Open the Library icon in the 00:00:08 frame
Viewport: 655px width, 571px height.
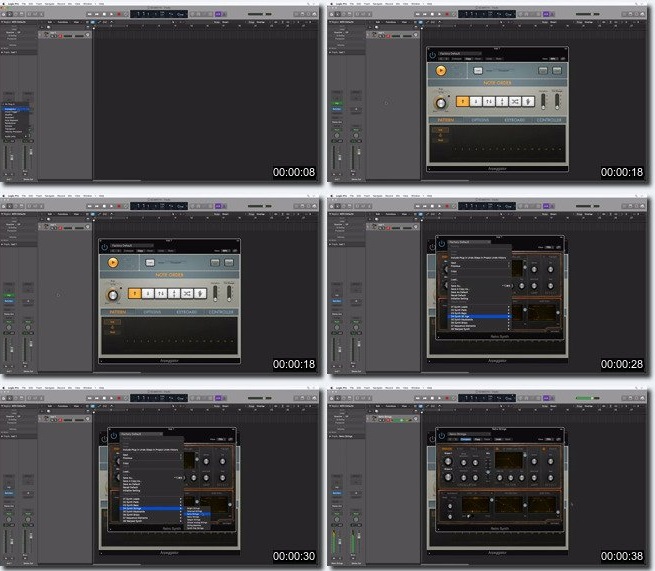[3, 14]
